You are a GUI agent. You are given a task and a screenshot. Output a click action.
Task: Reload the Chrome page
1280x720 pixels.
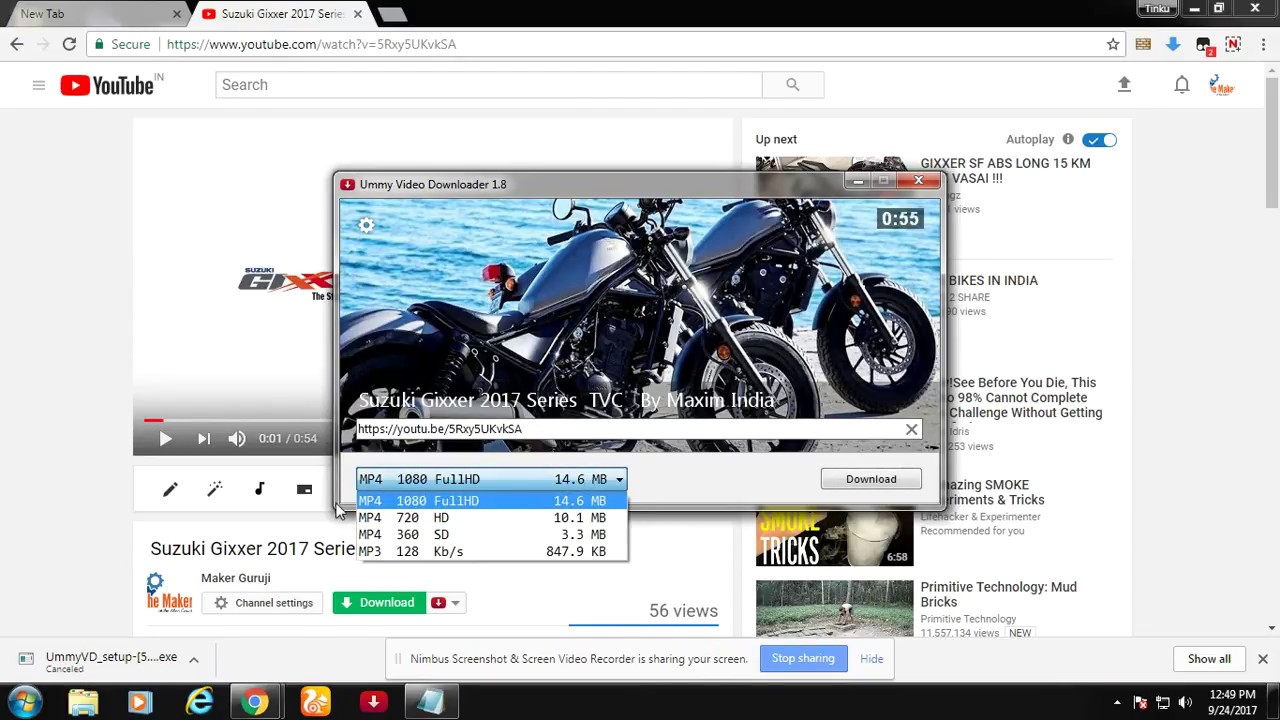(69, 44)
